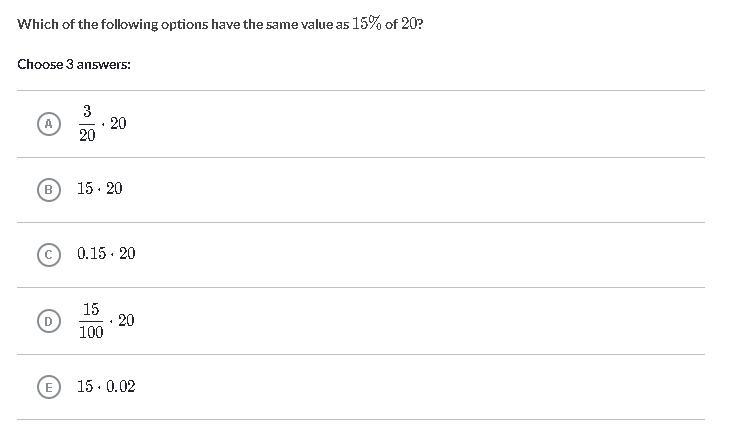Click the '0.02' number in option E
729x444 pixels.
120,386
